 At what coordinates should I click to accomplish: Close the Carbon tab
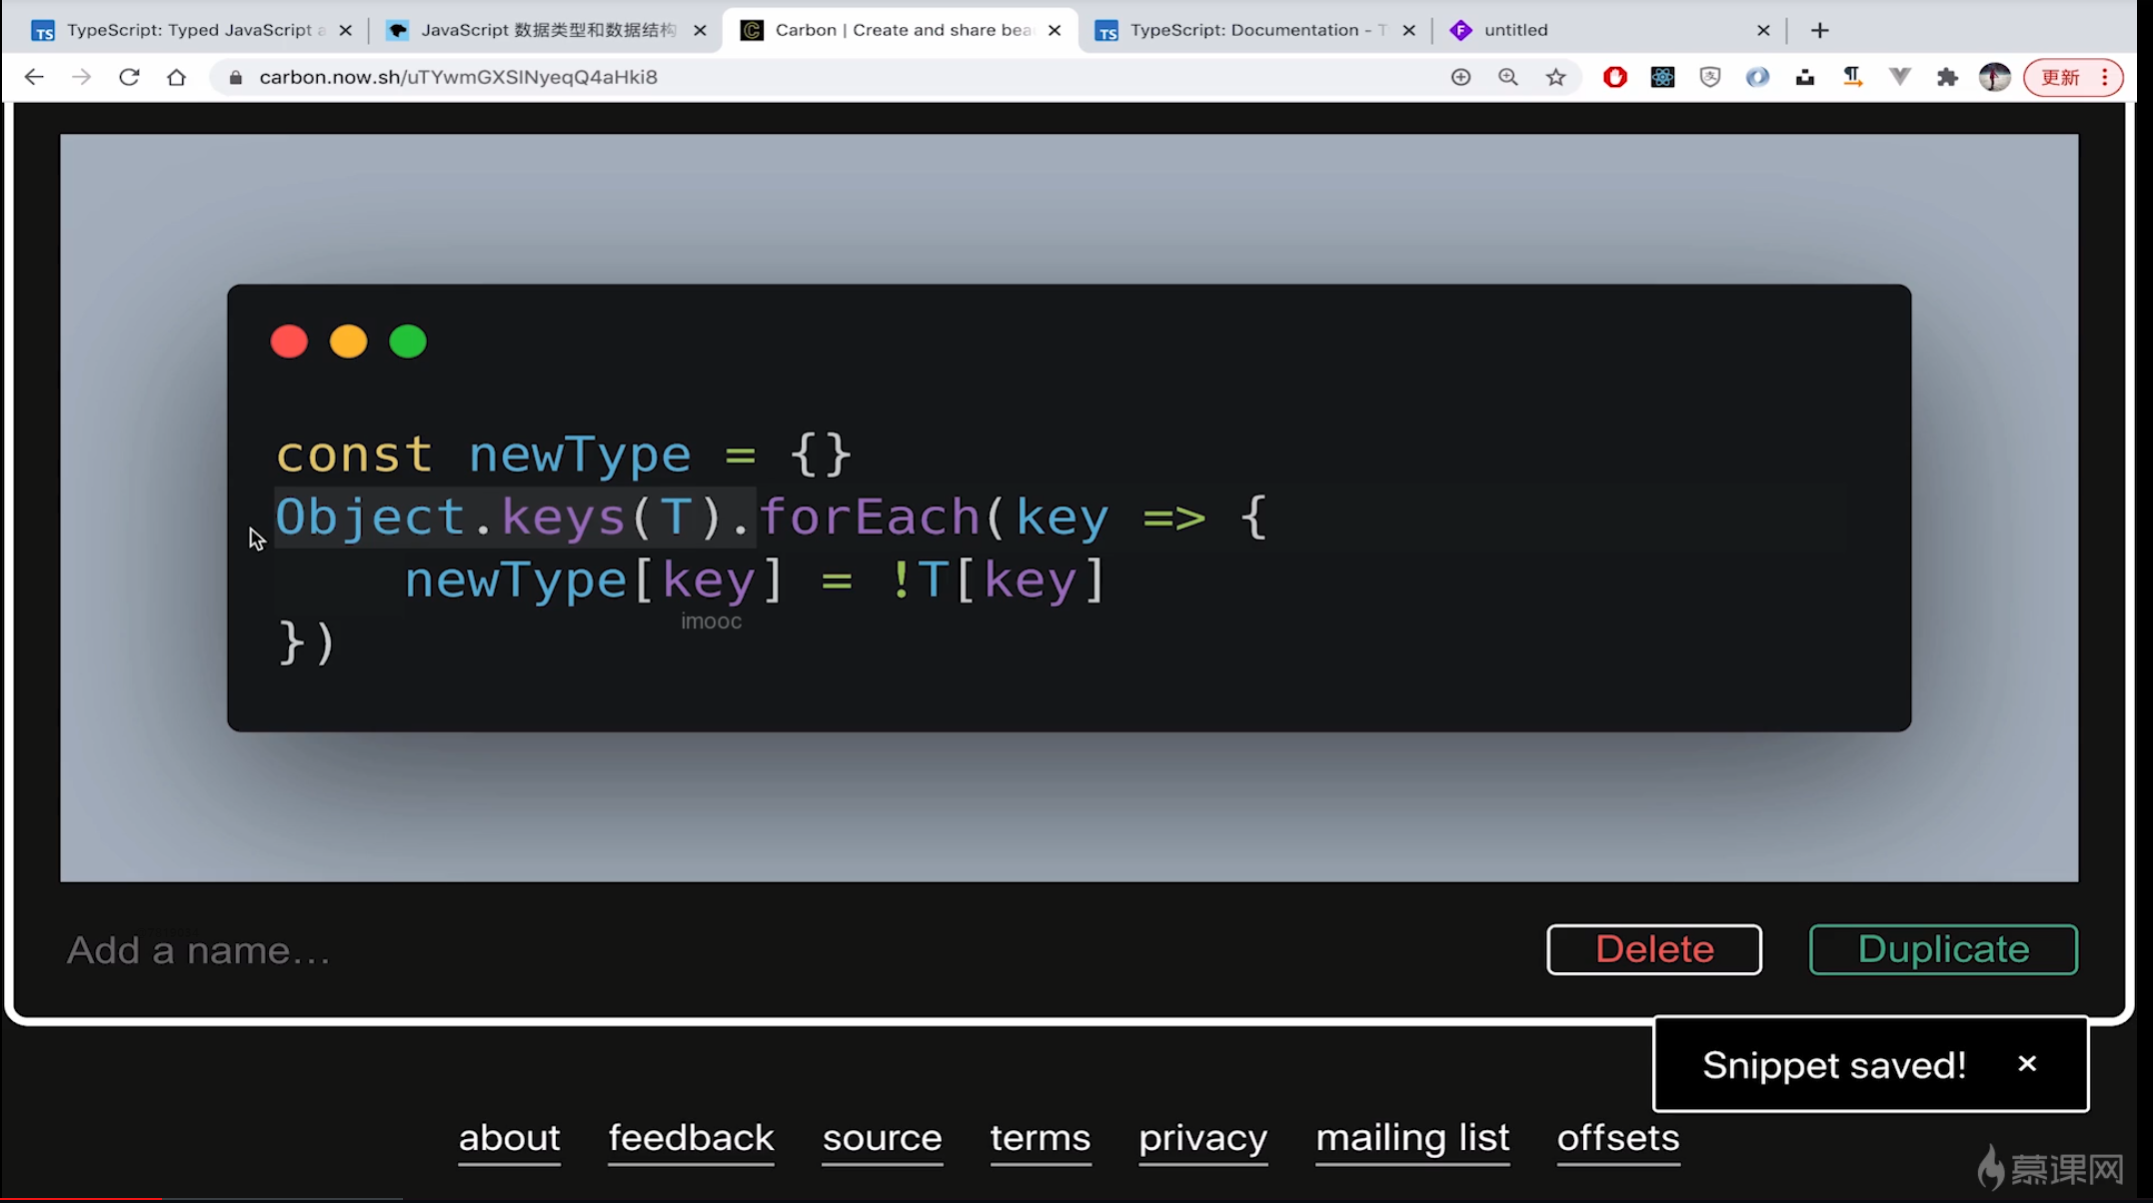coord(1054,30)
